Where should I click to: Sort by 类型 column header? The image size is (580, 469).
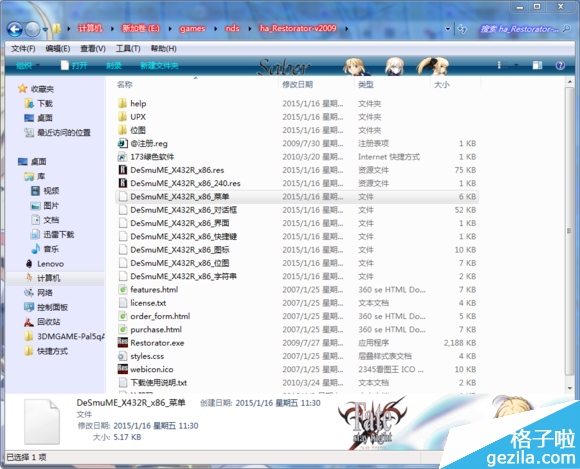click(x=365, y=84)
